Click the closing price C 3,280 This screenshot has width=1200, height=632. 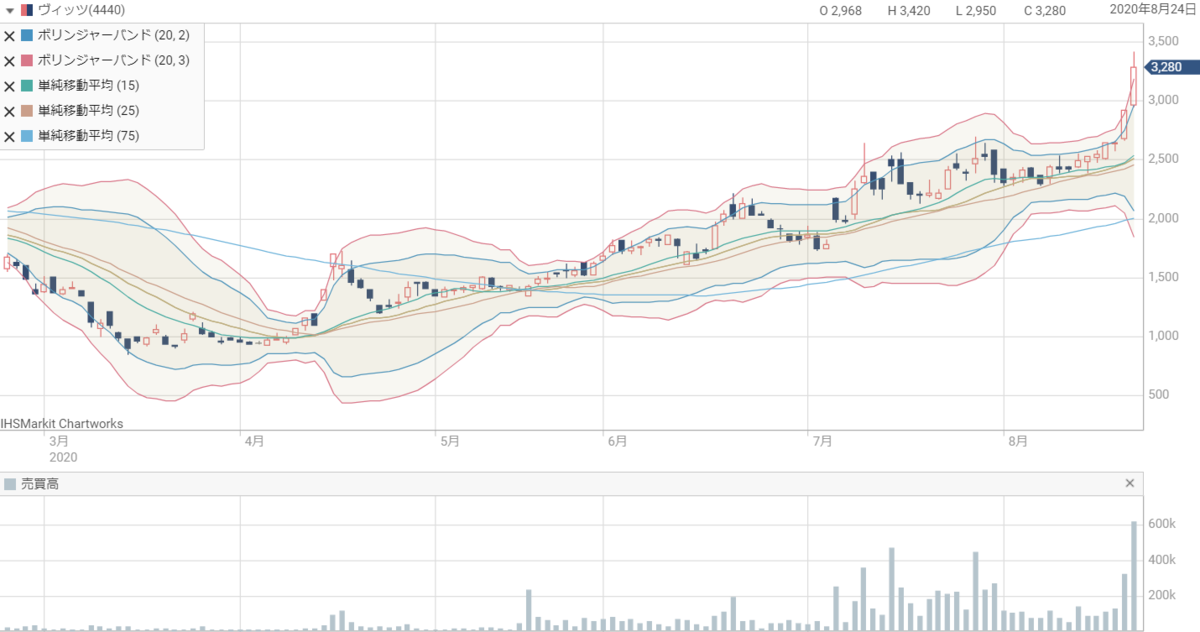[x=1045, y=11]
